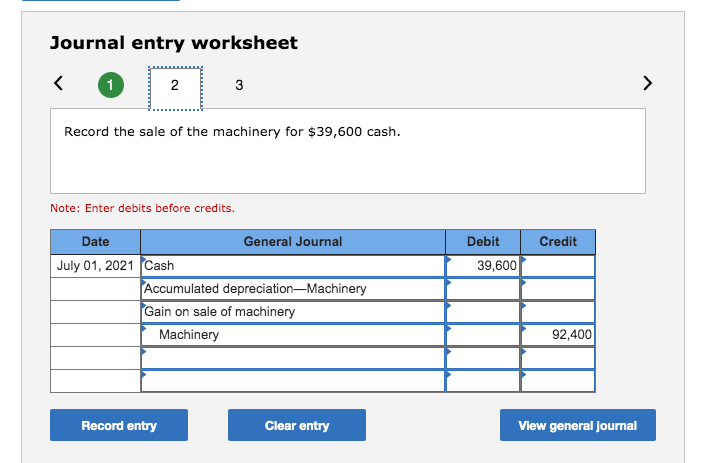Image resolution: width=725 pixels, height=463 pixels.
Task: Click the Date column header
Action: 95,241
